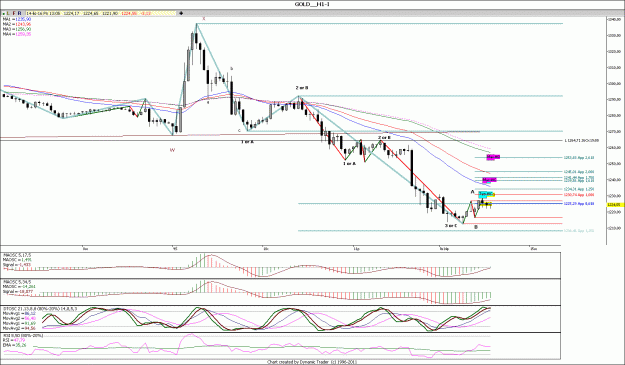Viewport: 625px width, 365px height.
Task: Click the red App 1,000 projection label
Action: pos(579,195)
